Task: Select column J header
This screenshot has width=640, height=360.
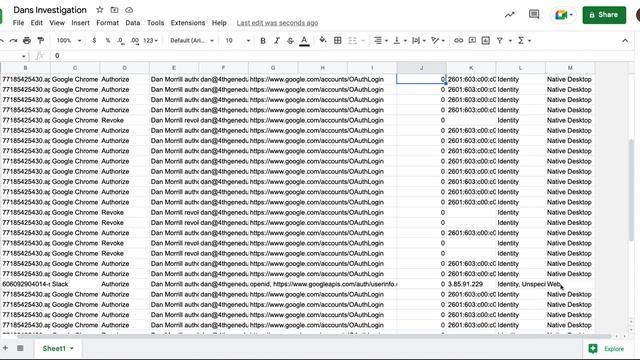Action: pos(421,68)
